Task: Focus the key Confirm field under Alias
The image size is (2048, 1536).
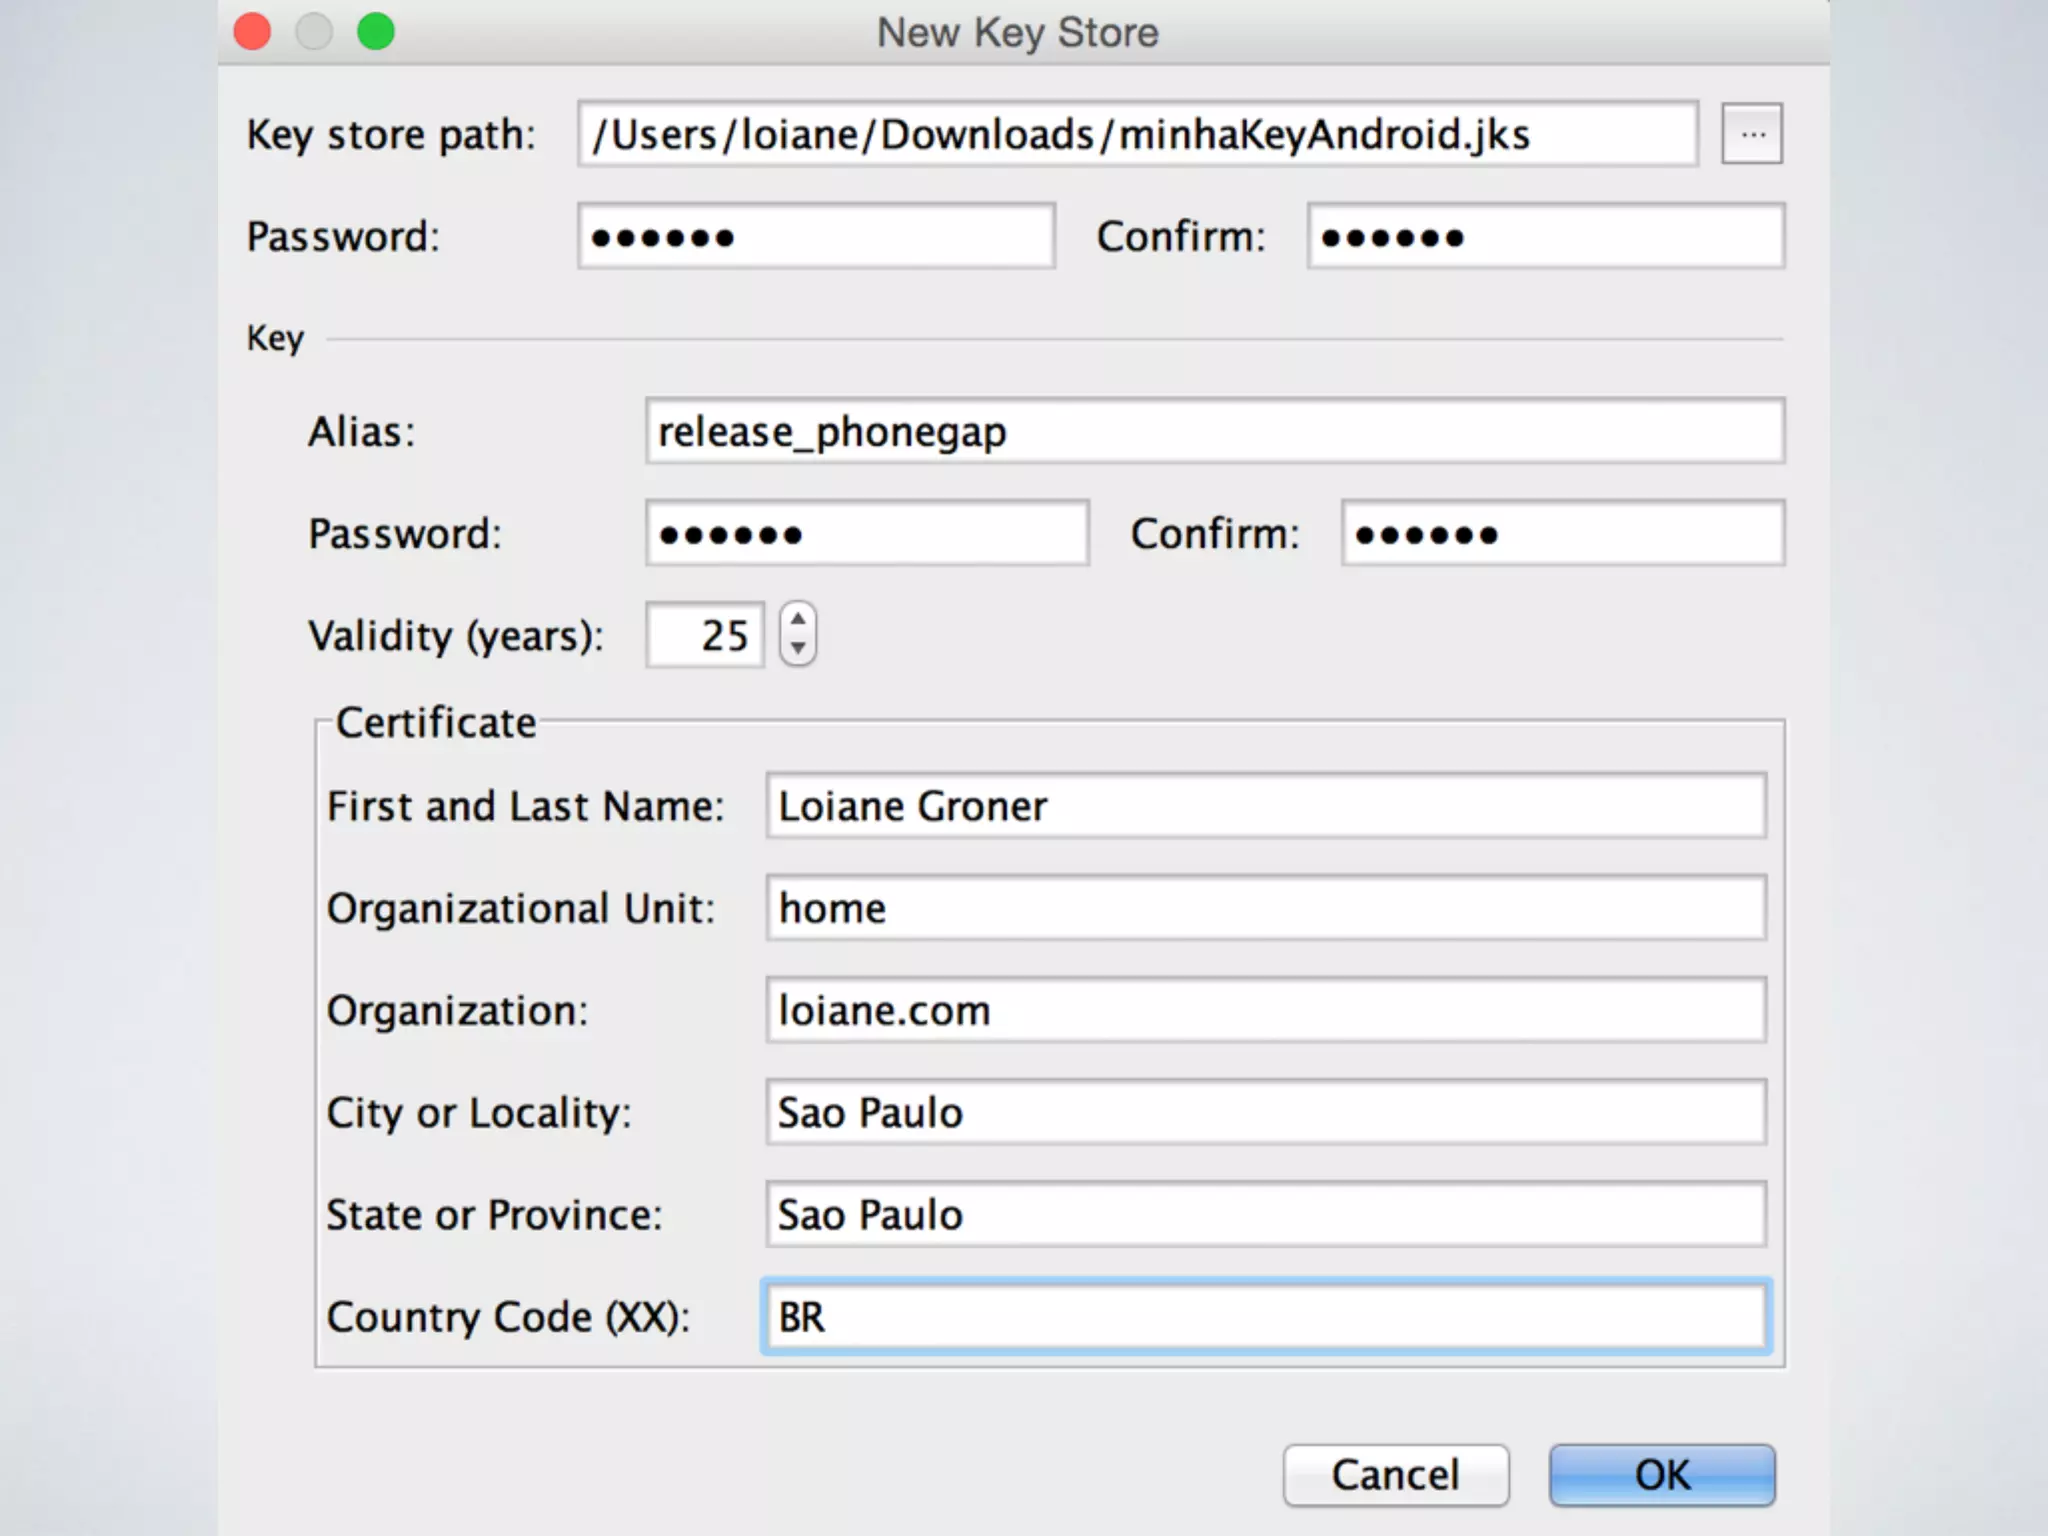Action: [1562, 534]
